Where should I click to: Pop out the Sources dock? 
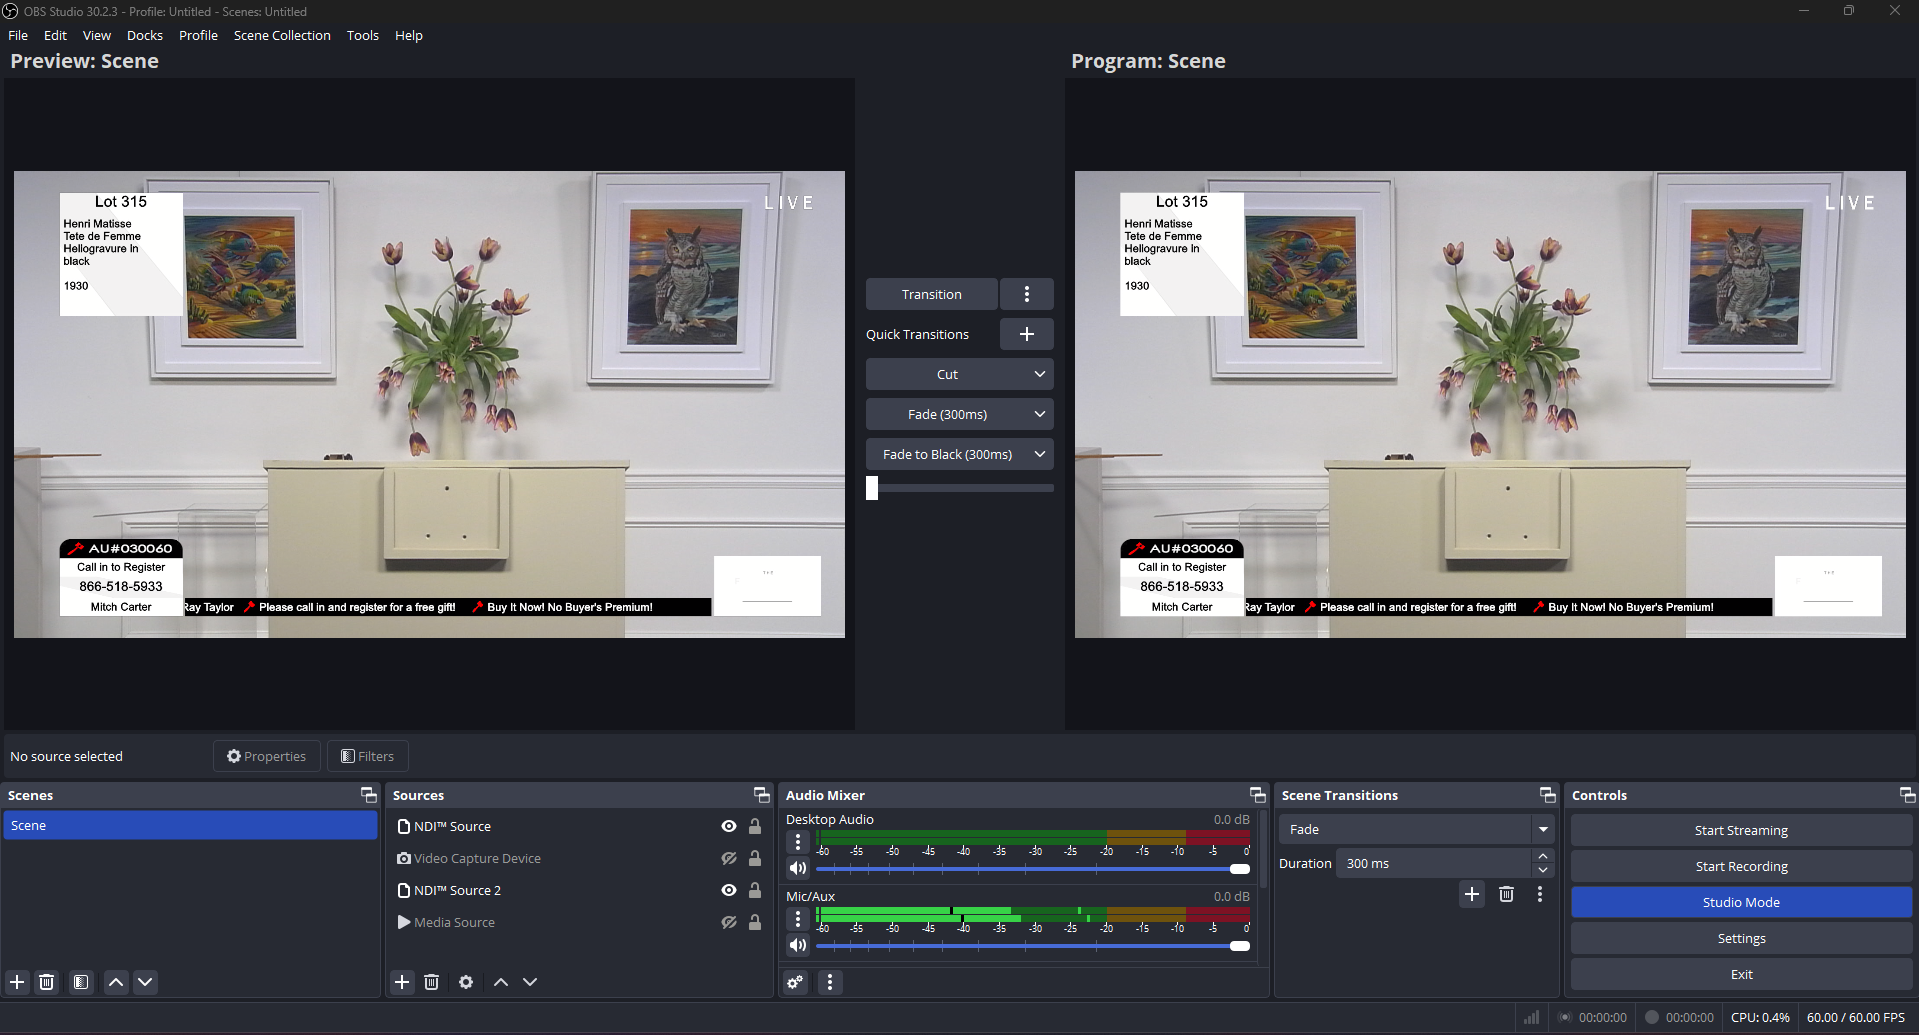[x=761, y=794]
